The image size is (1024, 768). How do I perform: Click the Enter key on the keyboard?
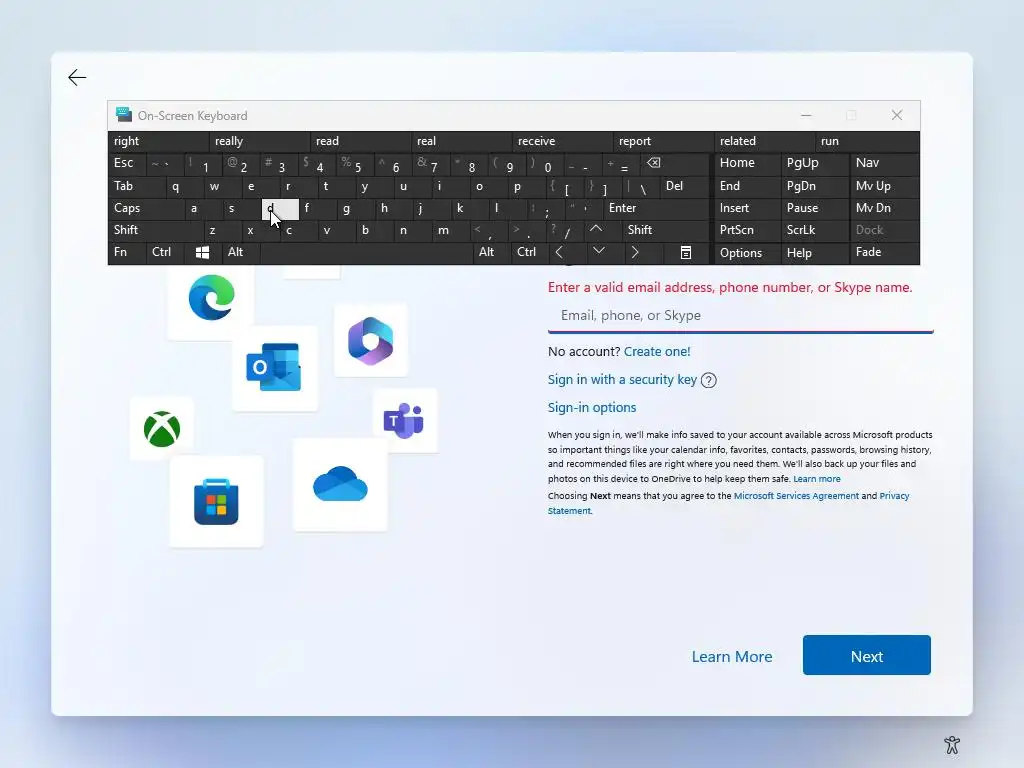point(656,208)
